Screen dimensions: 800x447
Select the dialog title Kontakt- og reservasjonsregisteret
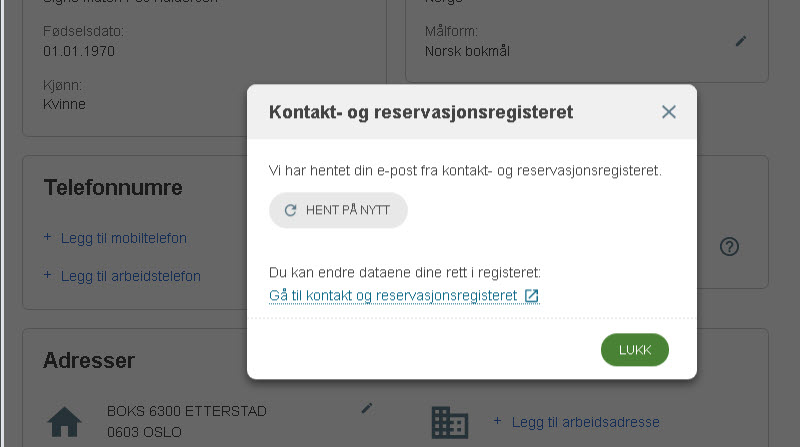coord(421,112)
